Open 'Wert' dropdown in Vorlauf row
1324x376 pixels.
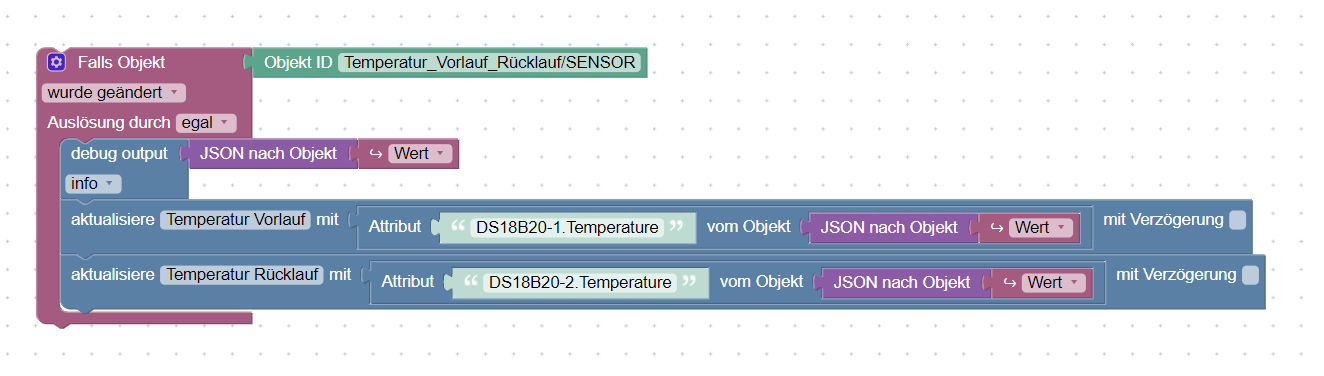[x=1041, y=228]
